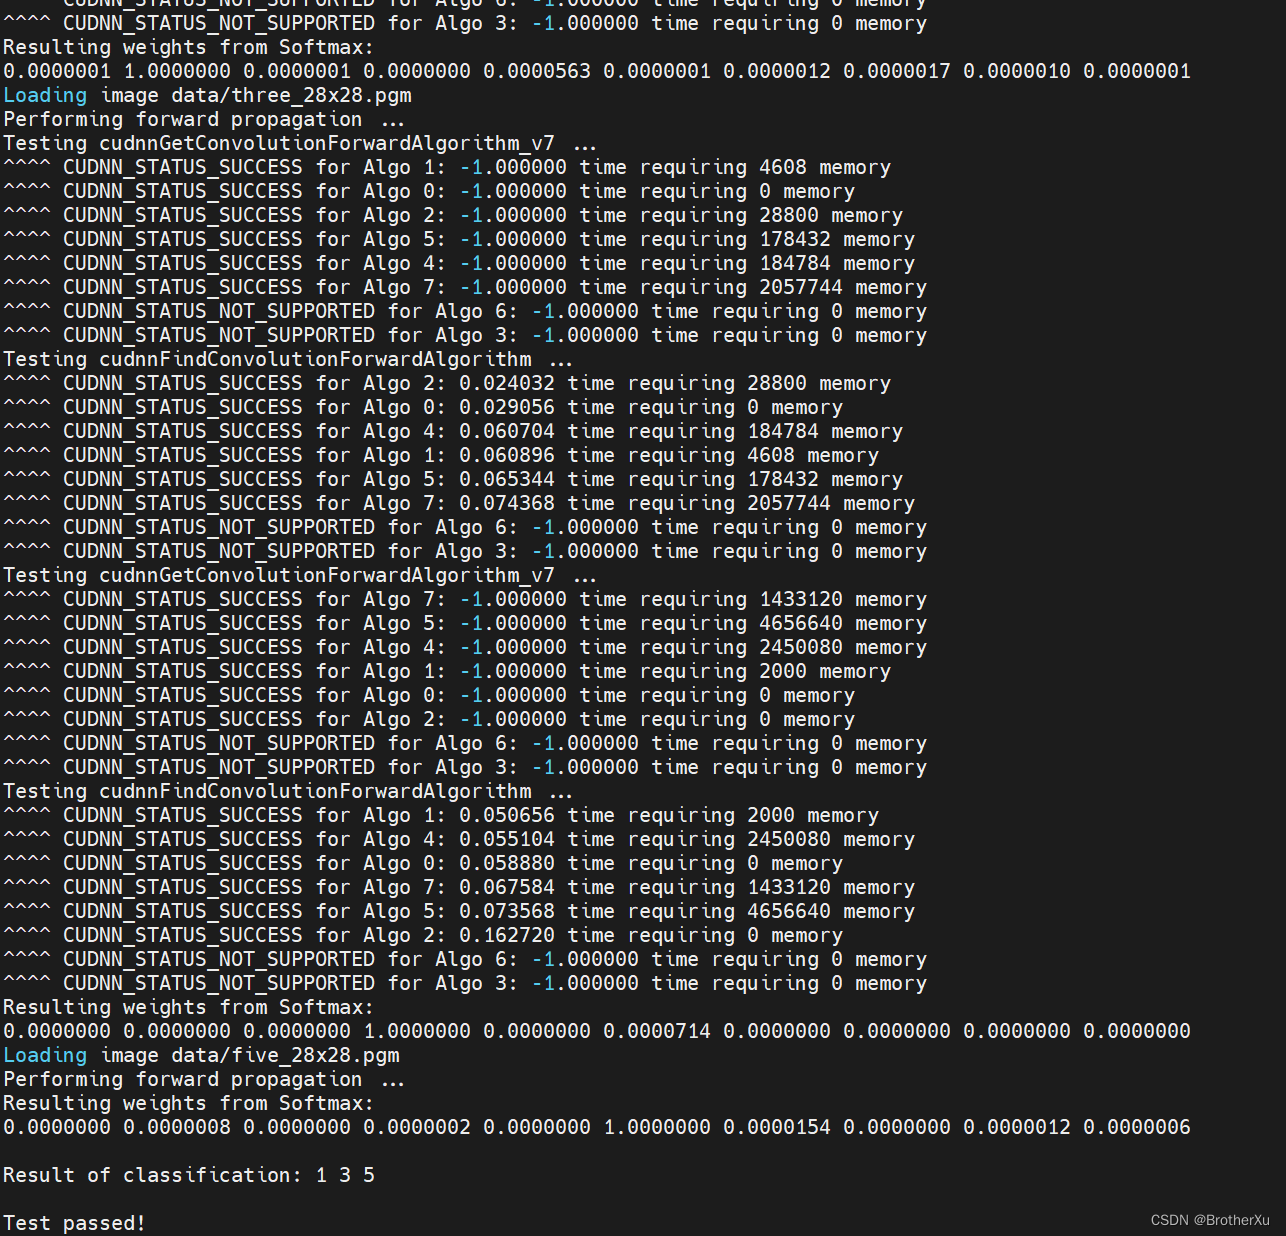1286x1236 pixels.
Task: Click 'Testing cudnnFindConvolutionForwardAlgorithm' above the 0.050656 line
Action: click(267, 792)
